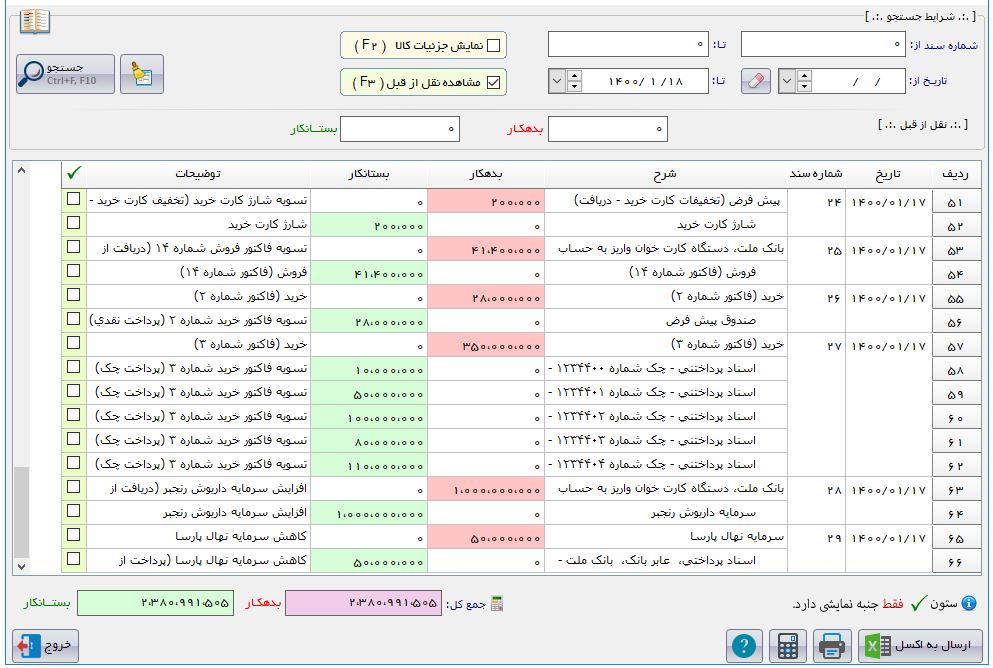Click the بستانکار column header
993x668 pixels.
(x=369, y=174)
